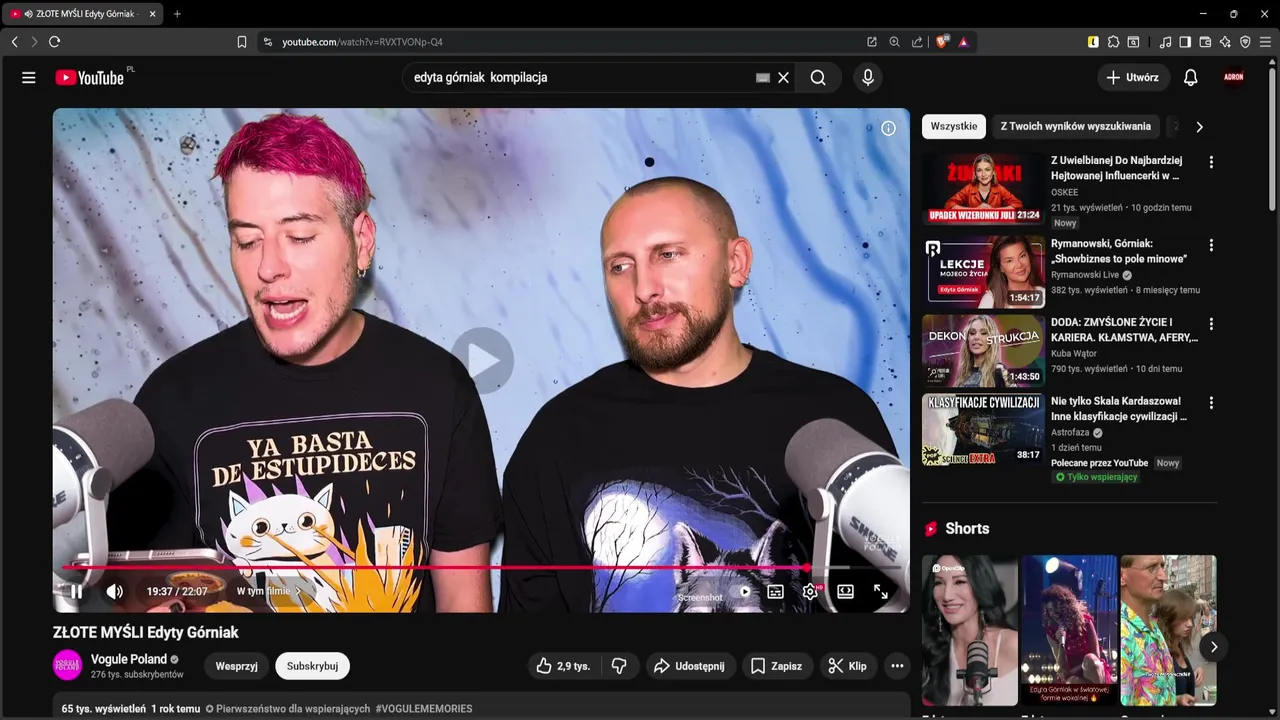This screenshot has height=720, width=1280.
Task: Open a new tab with the plus button
Action: [x=177, y=14]
